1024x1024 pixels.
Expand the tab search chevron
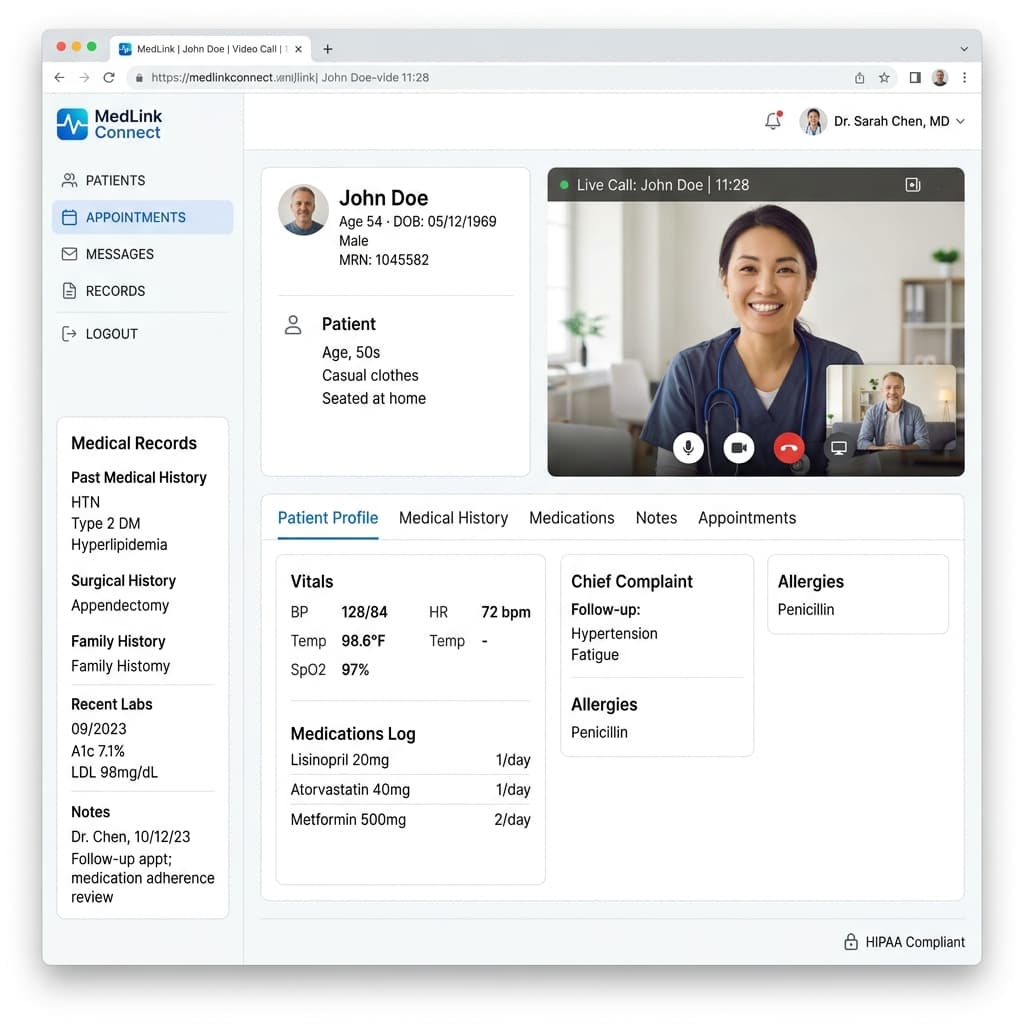click(964, 49)
